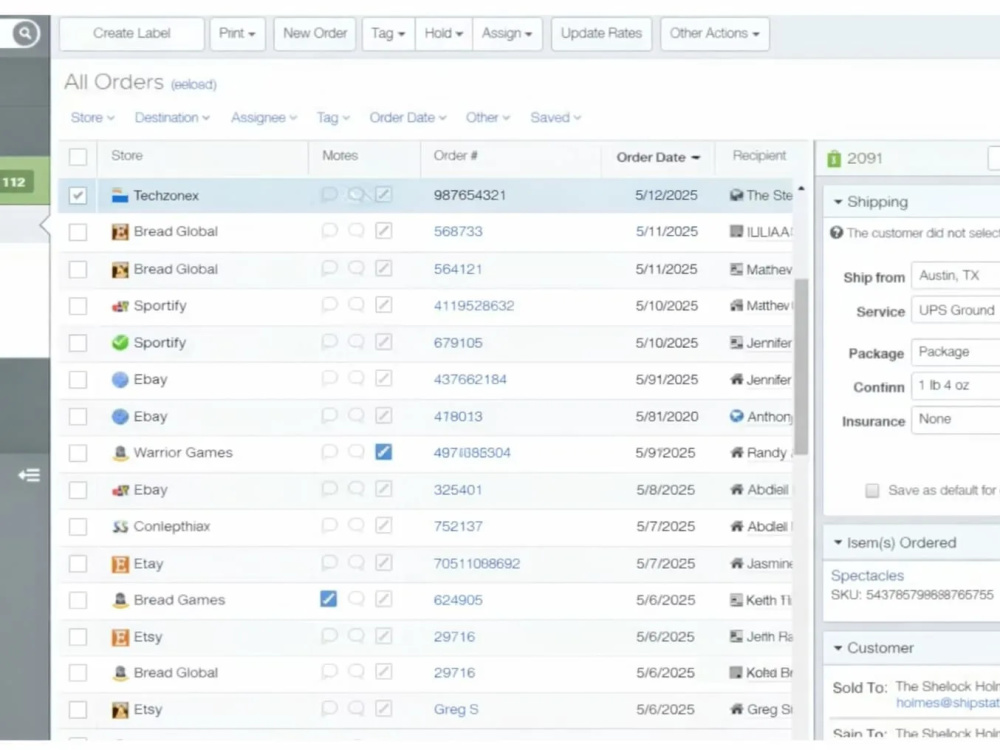
Task: Click the speech bubble icon for order 4119528632
Action: pos(329,305)
